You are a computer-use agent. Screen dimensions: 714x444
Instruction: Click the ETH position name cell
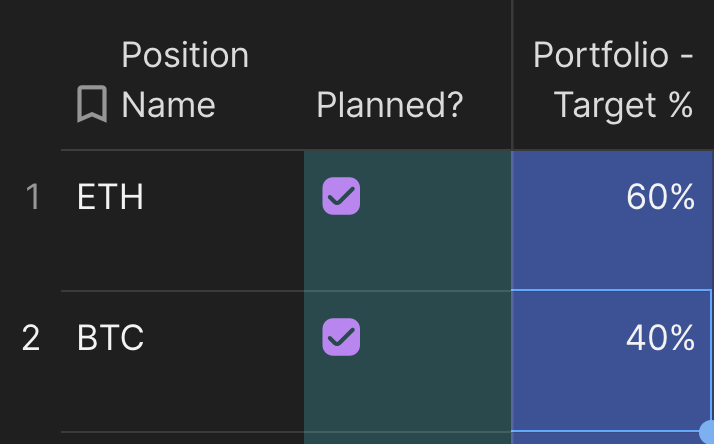pos(111,198)
